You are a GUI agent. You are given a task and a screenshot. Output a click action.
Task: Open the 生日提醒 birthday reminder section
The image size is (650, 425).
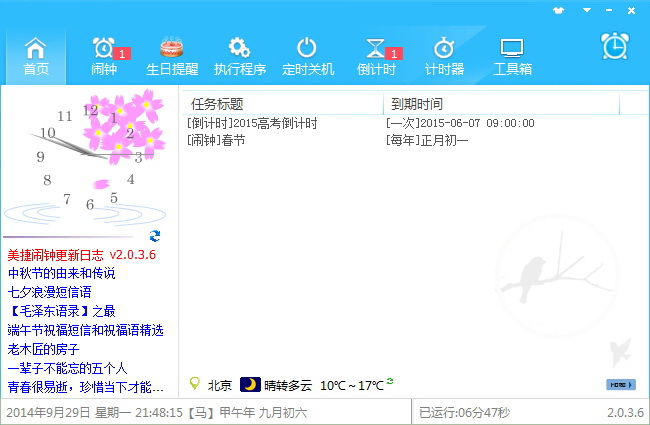(172, 56)
